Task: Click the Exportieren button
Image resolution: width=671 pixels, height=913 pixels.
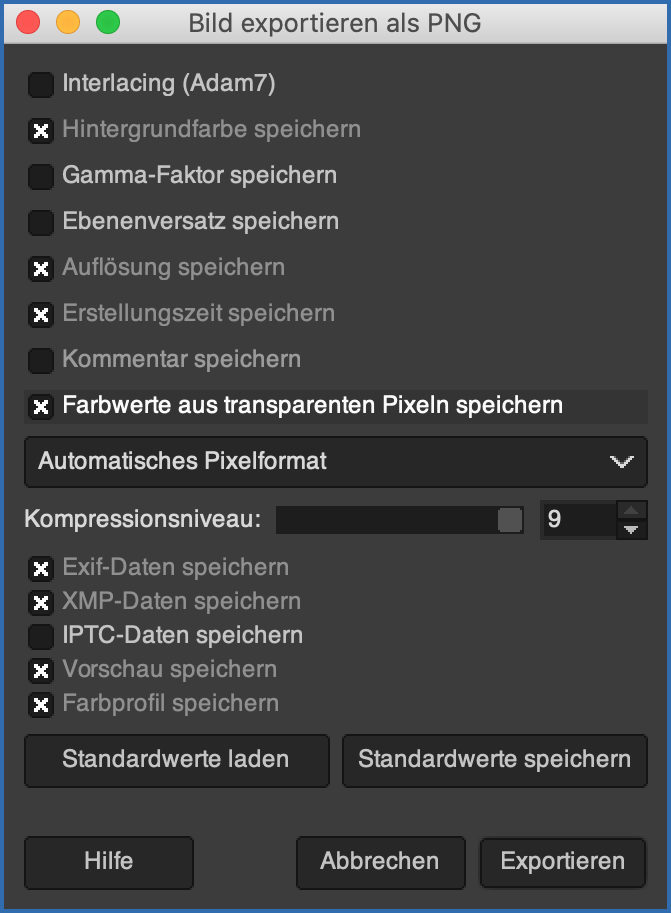Action: [x=563, y=862]
